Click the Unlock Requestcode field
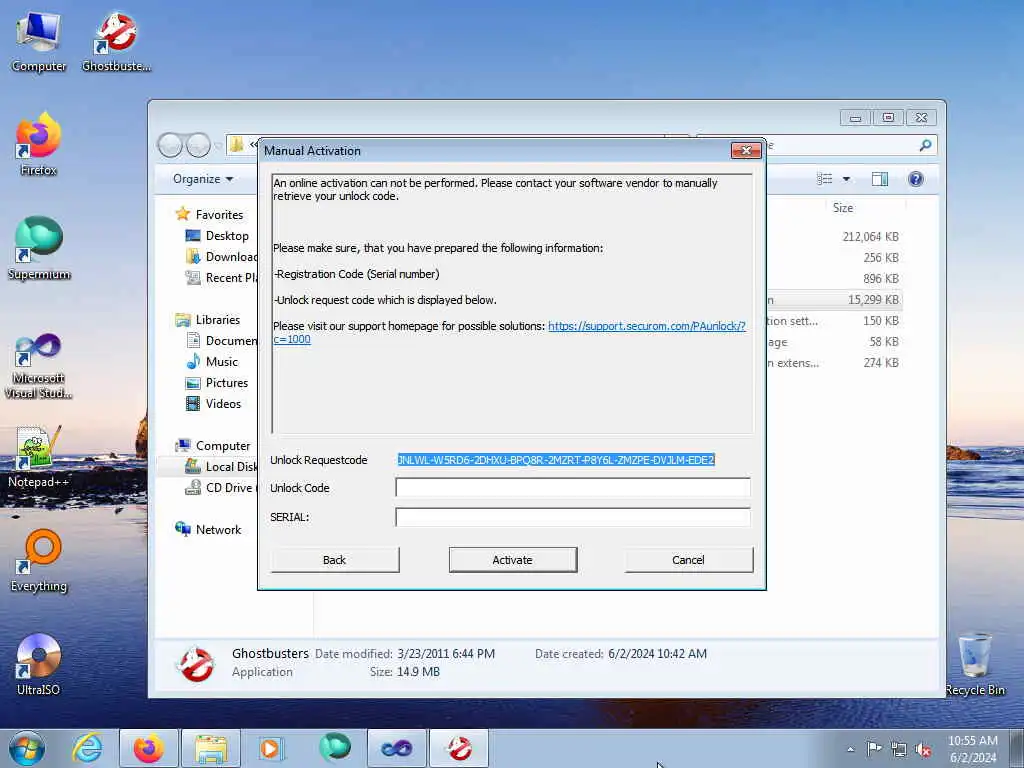This screenshot has height=768, width=1024. coord(556,460)
